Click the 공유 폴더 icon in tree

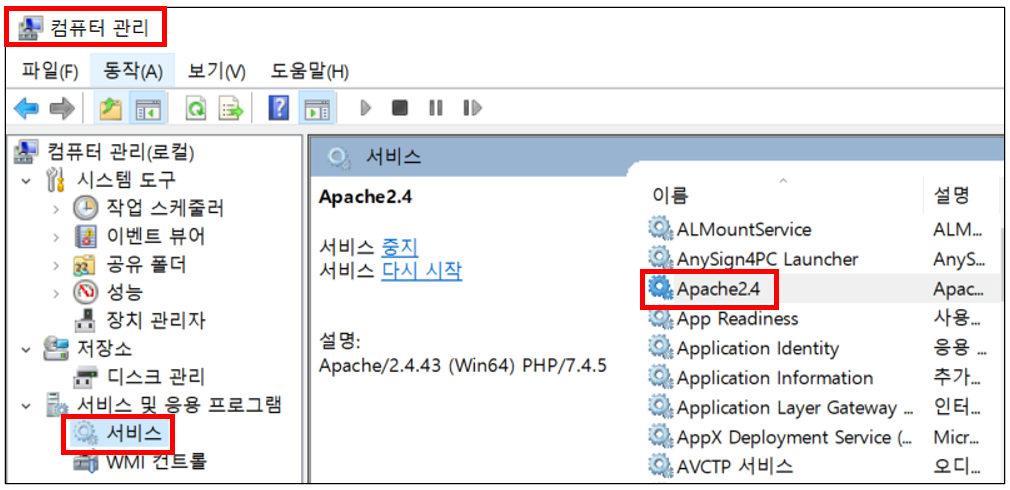click(85, 264)
